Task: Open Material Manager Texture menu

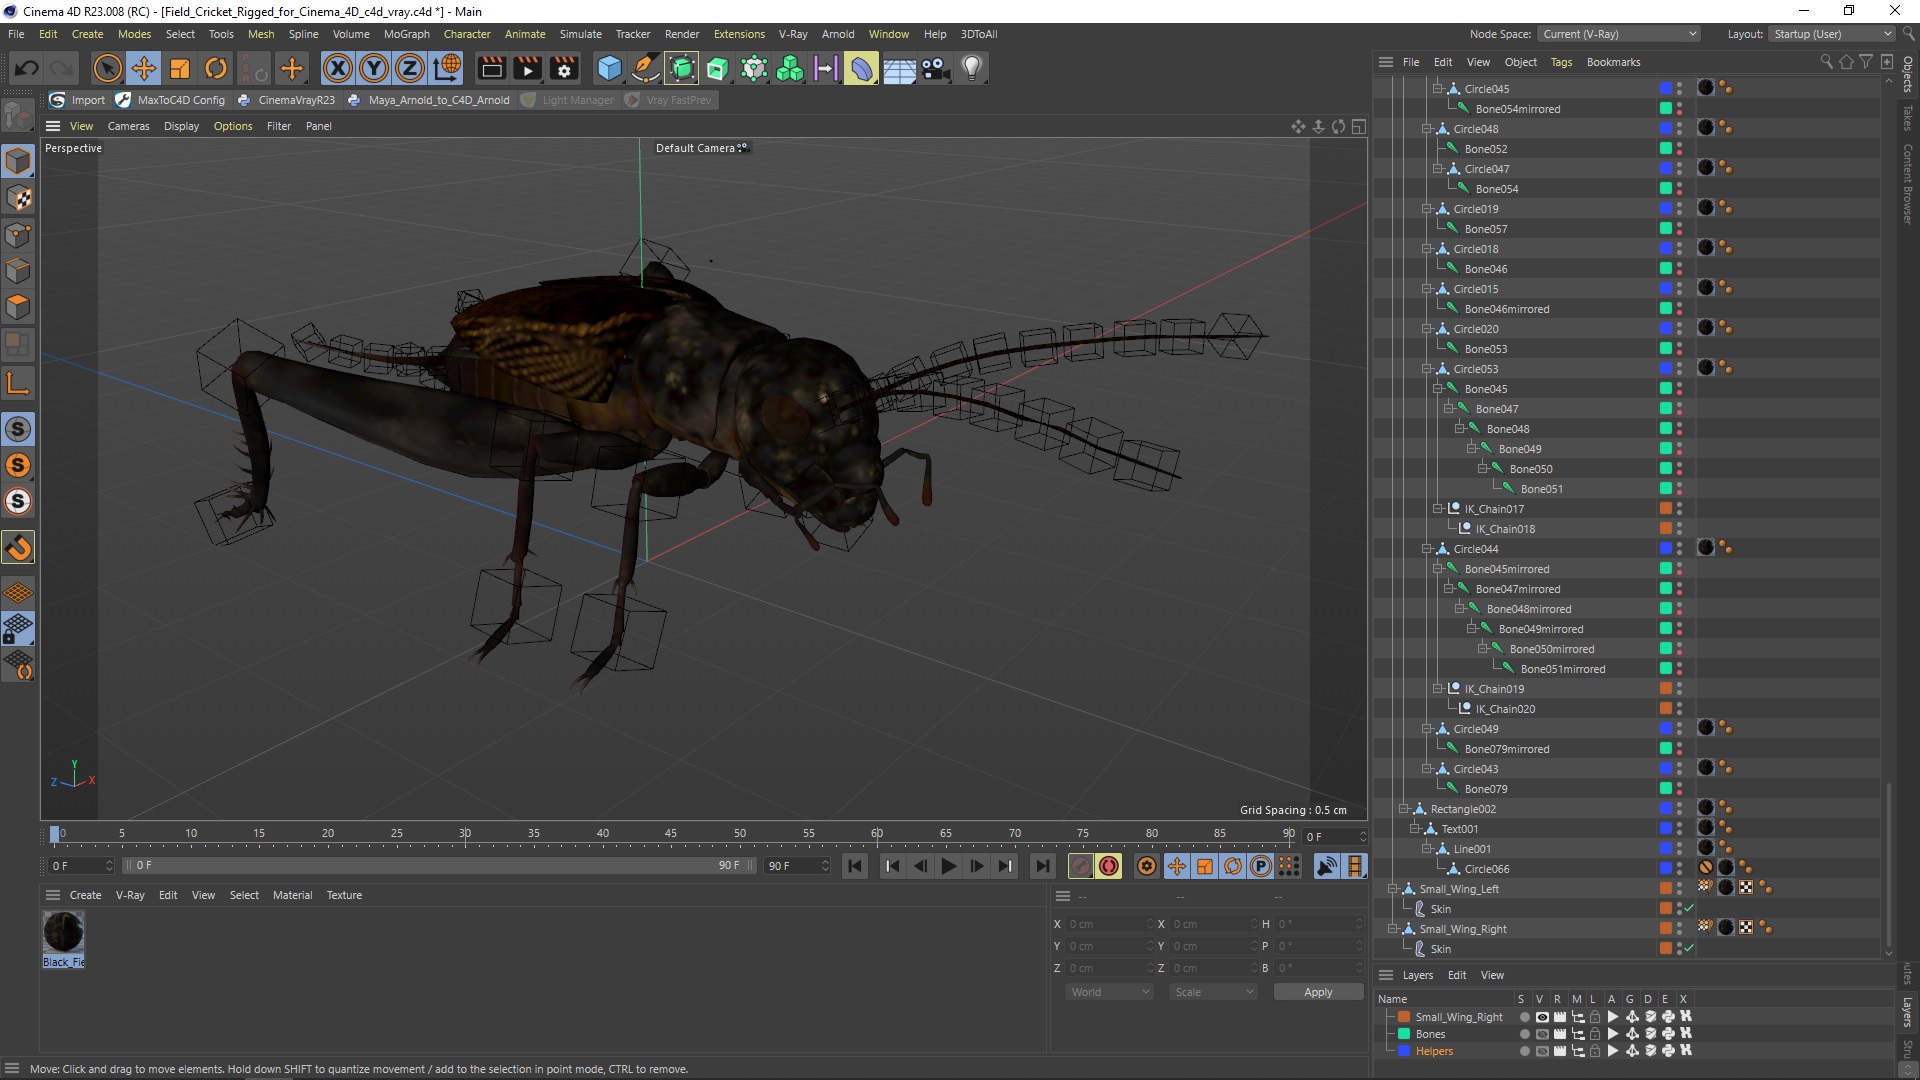Action: click(x=344, y=895)
